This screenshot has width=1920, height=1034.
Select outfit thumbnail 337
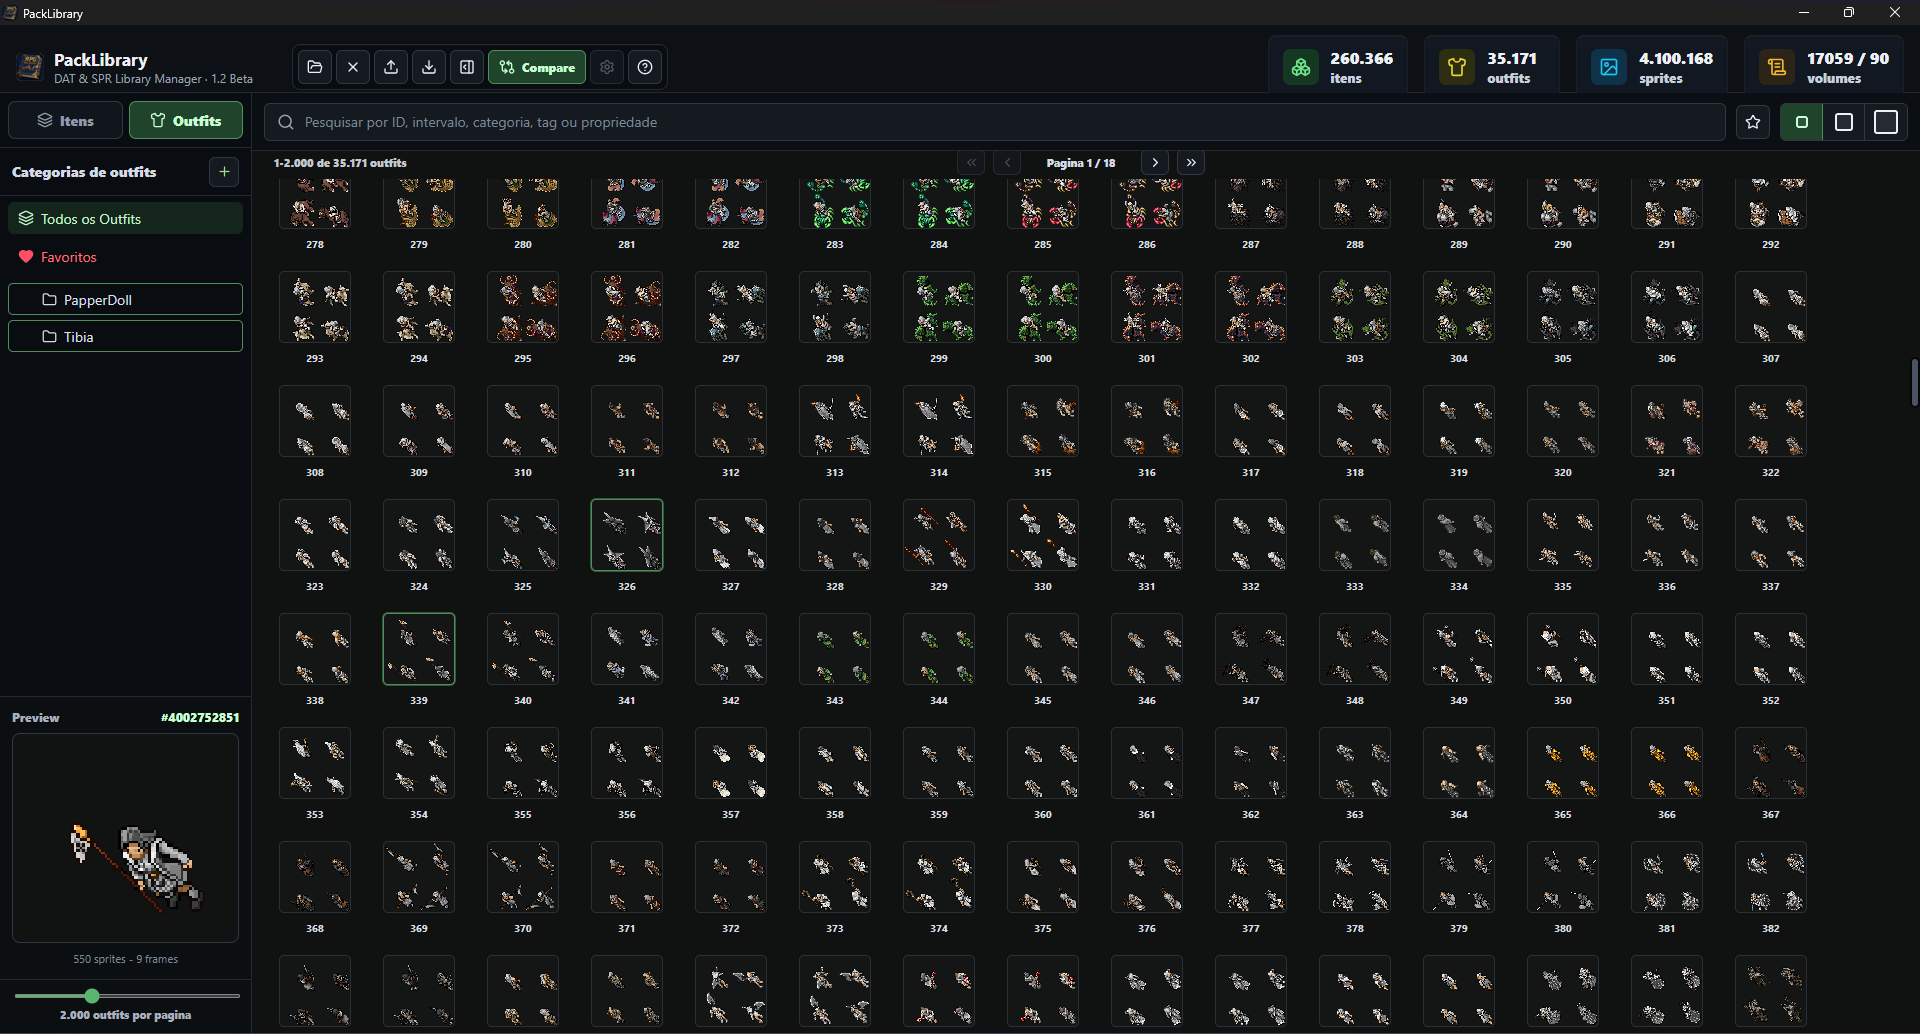(x=1771, y=535)
